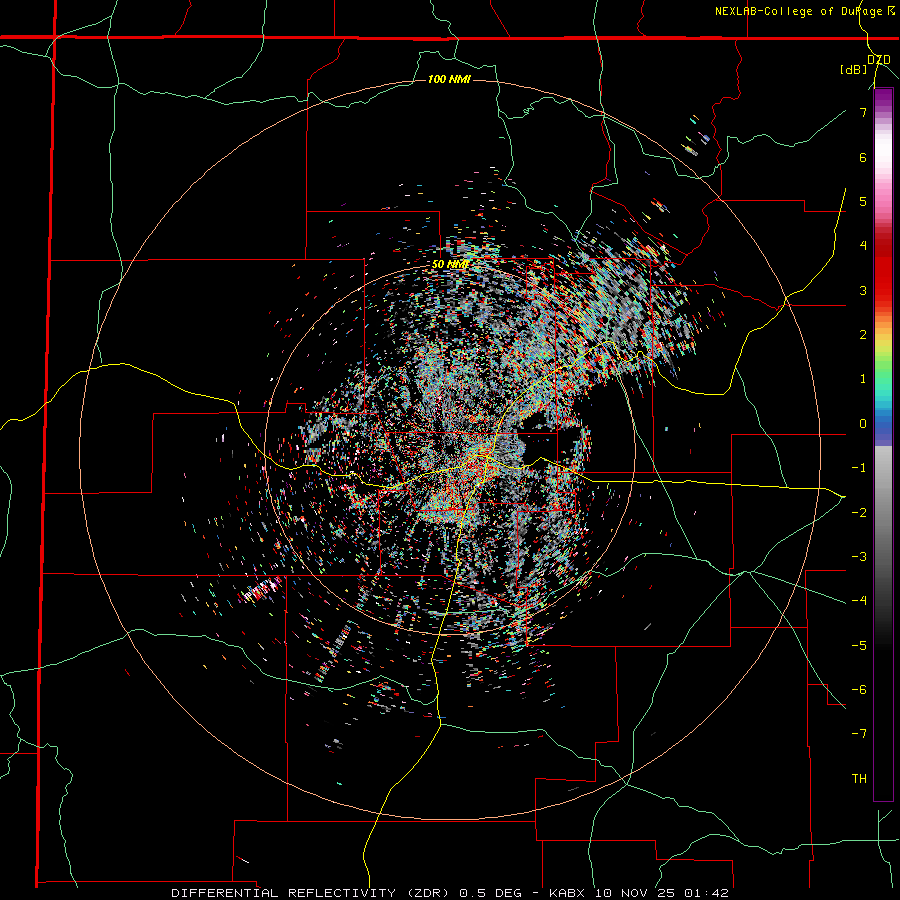The height and width of the screenshot is (900, 900).
Task: Click the [dB] units label
Action: [x=854, y=69]
